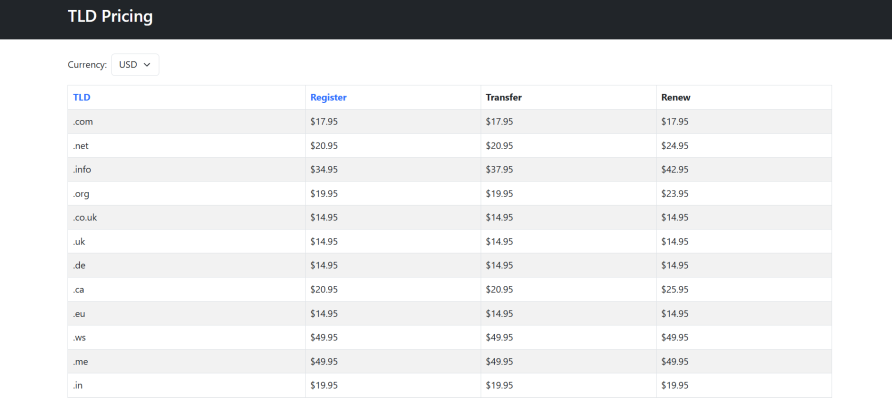Click .com register price $17.95

324,122
